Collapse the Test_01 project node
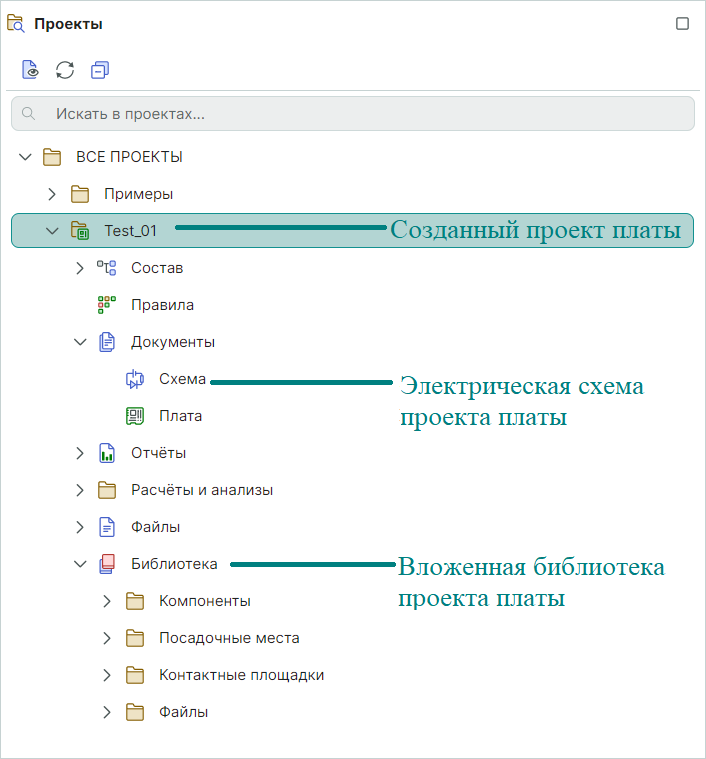The width and height of the screenshot is (706, 759). pyautogui.click(x=53, y=231)
